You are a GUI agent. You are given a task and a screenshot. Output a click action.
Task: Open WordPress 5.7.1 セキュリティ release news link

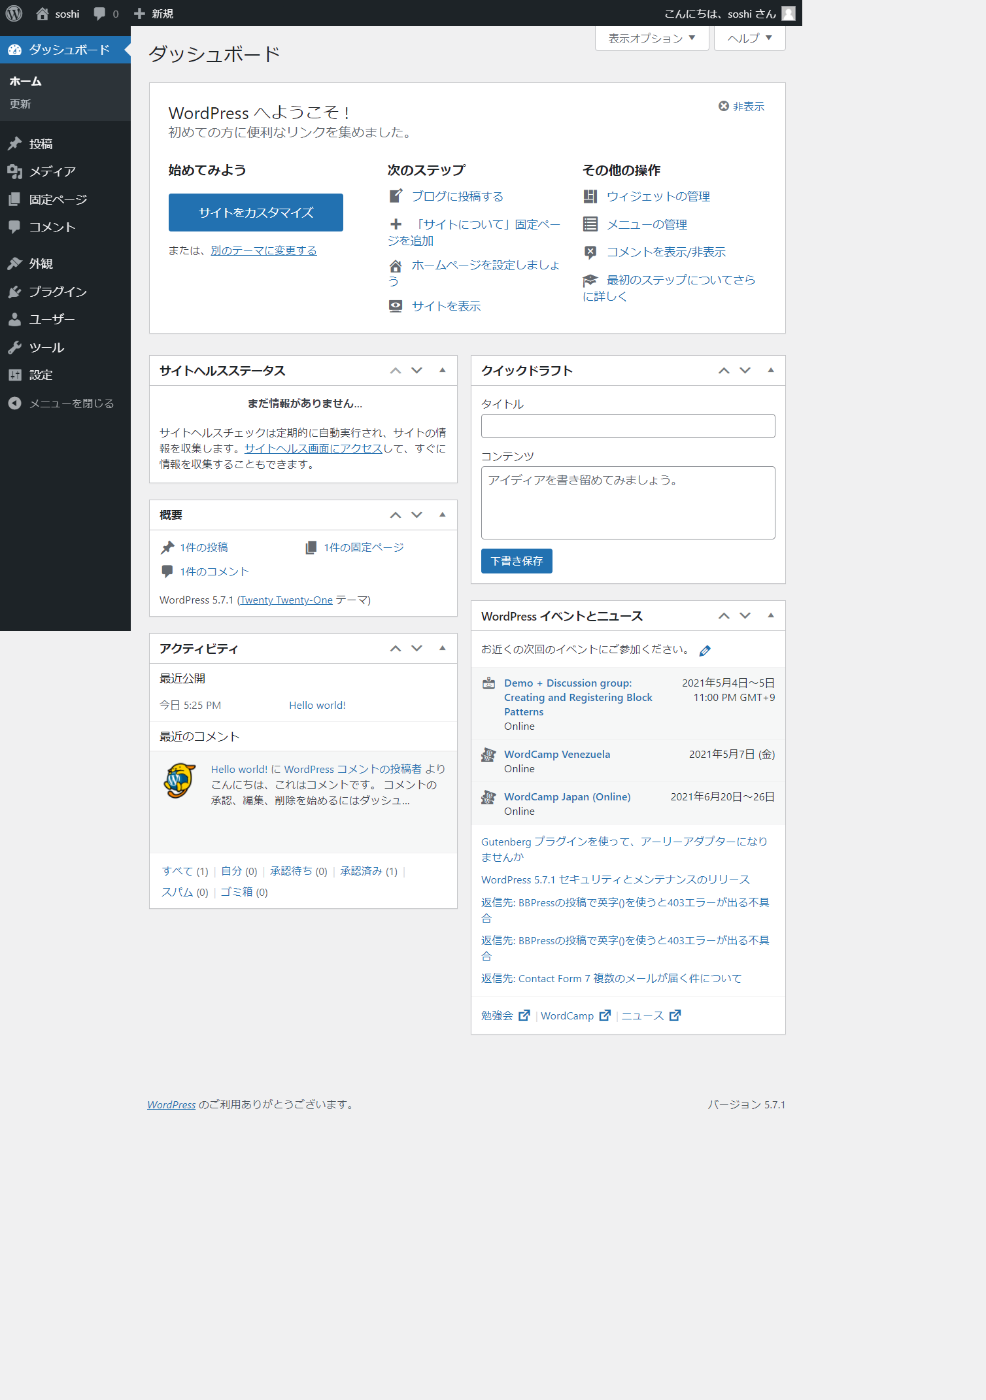[x=616, y=879]
